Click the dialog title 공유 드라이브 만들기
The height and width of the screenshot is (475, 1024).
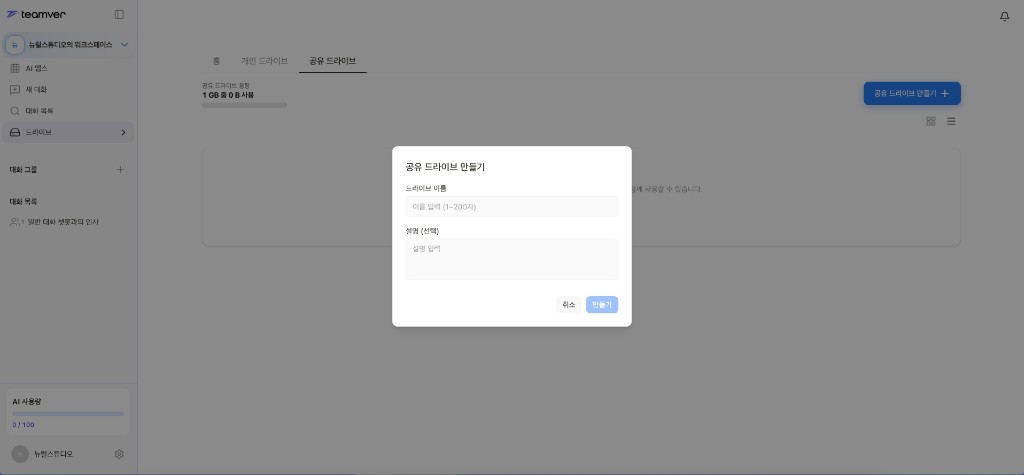[x=445, y=167]
